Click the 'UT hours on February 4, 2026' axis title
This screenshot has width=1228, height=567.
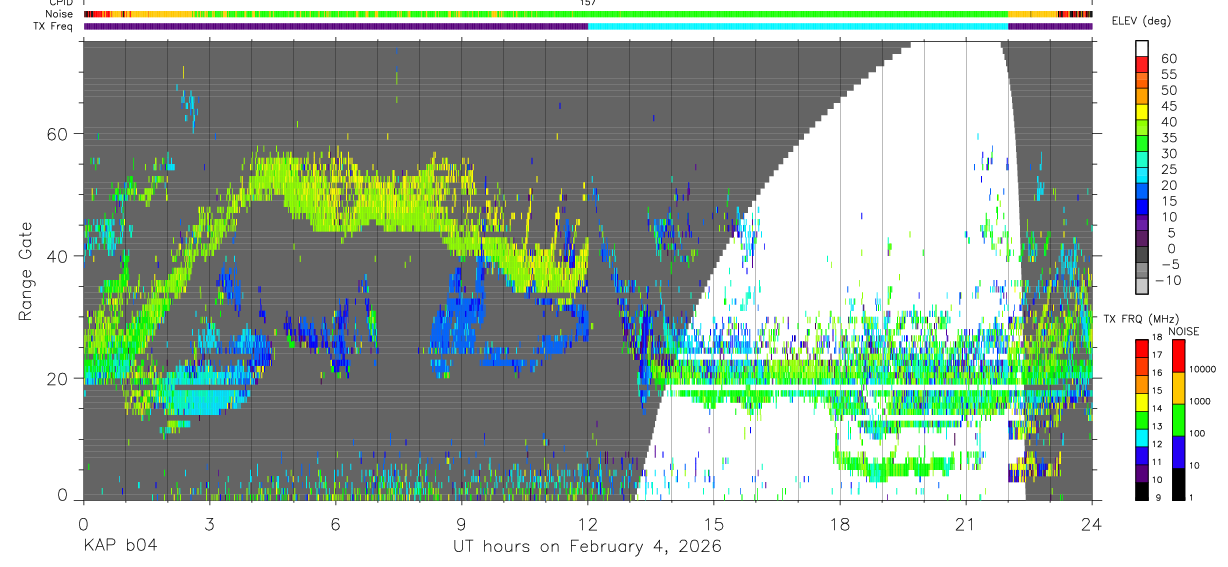(587, 547)
